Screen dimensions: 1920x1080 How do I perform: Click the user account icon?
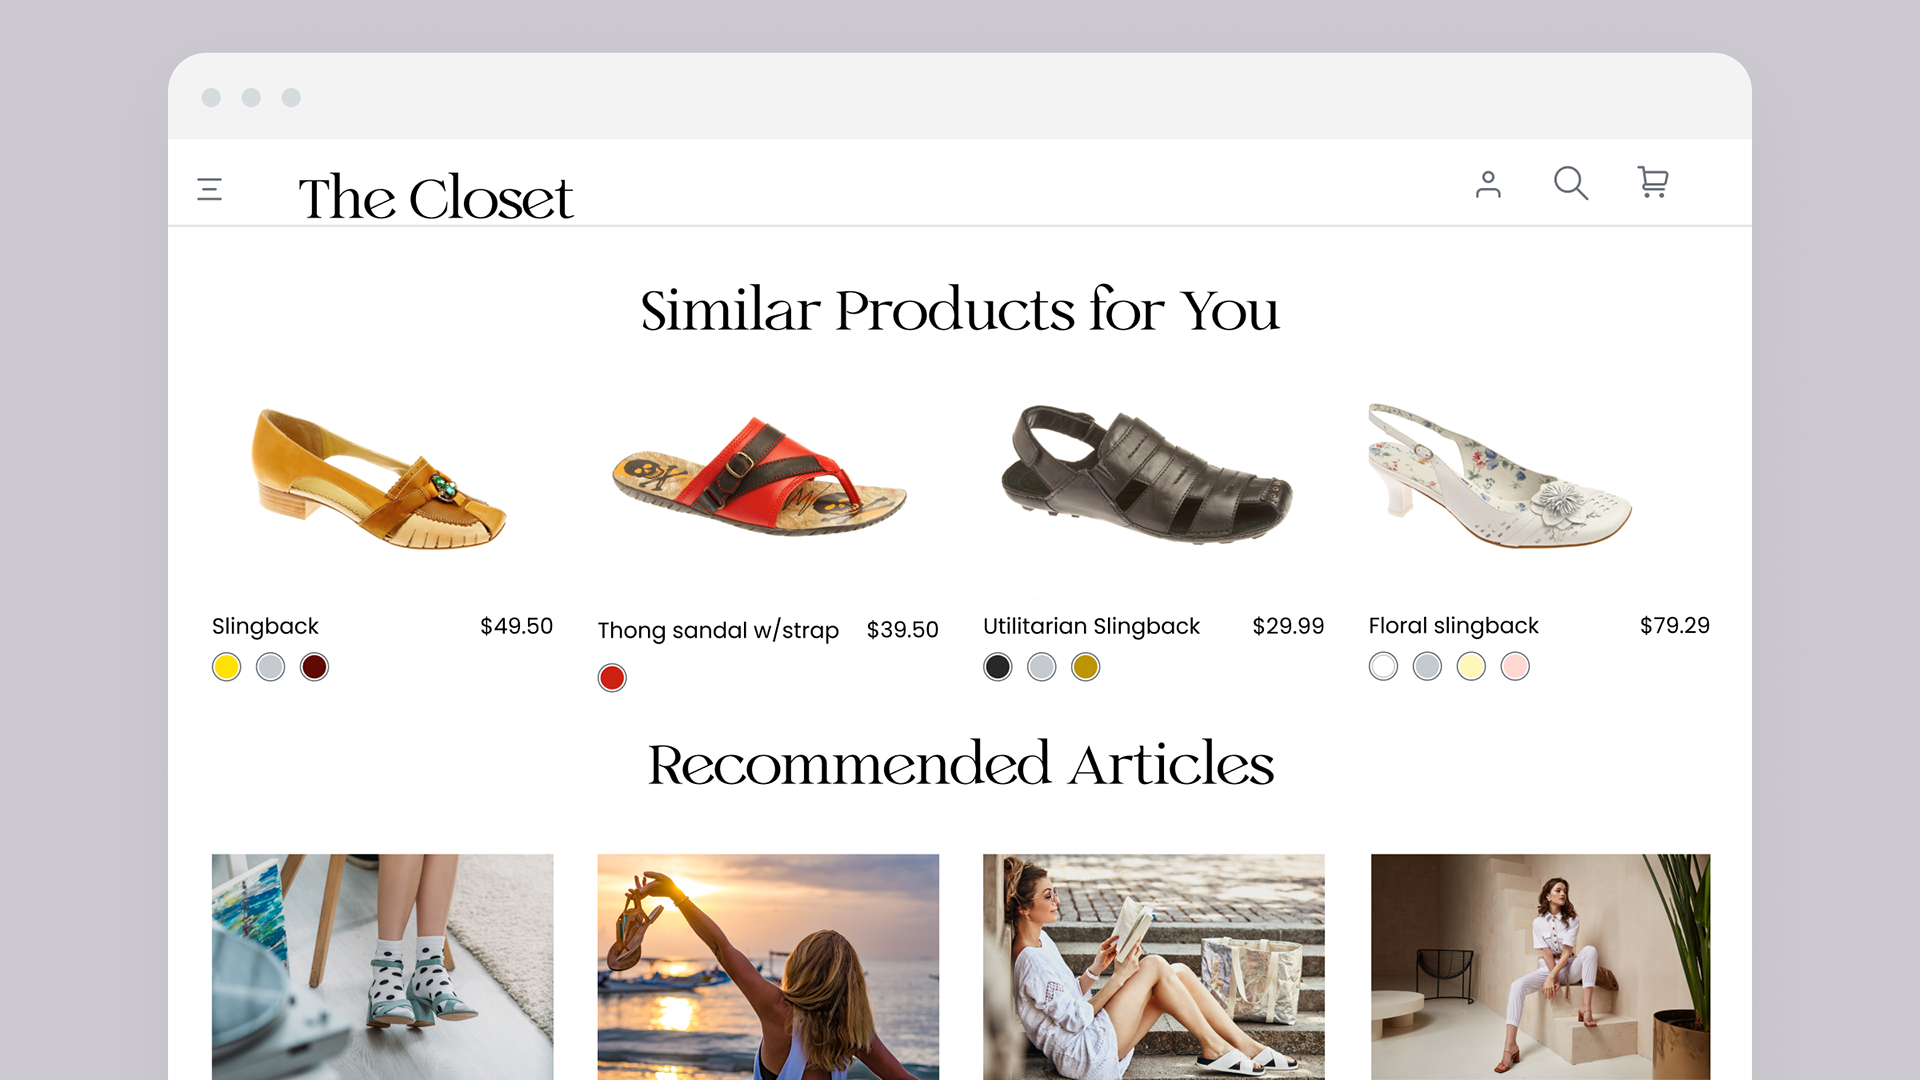[x=1488, y=184]
